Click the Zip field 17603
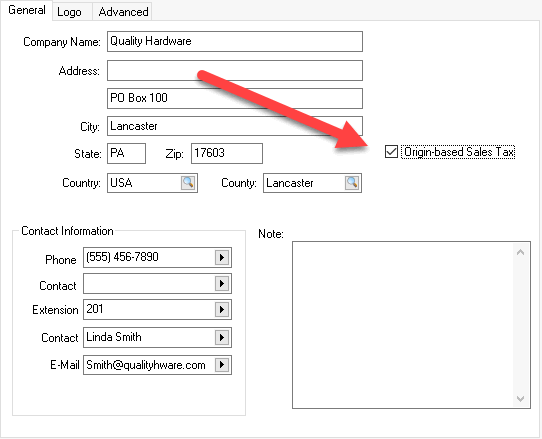 click(x=227, y=153)
